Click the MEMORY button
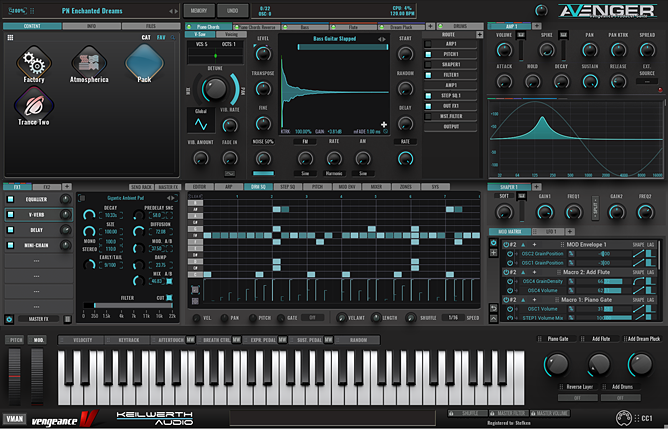The width and height of the screenshot is (668, 429). (199, 11)
